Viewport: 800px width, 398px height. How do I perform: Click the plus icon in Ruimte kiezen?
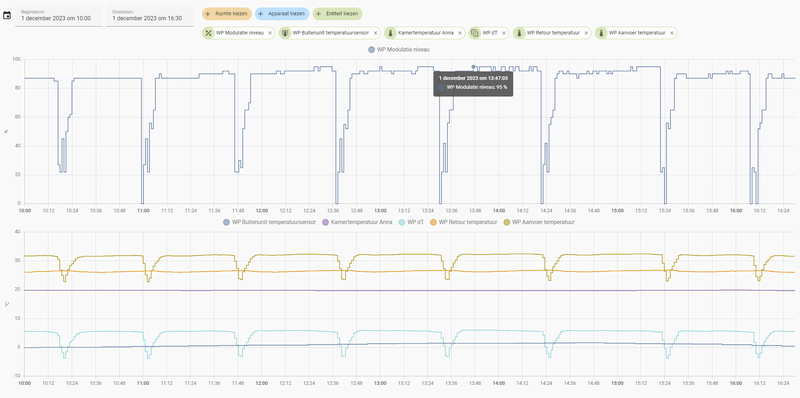tap(208, 14)
